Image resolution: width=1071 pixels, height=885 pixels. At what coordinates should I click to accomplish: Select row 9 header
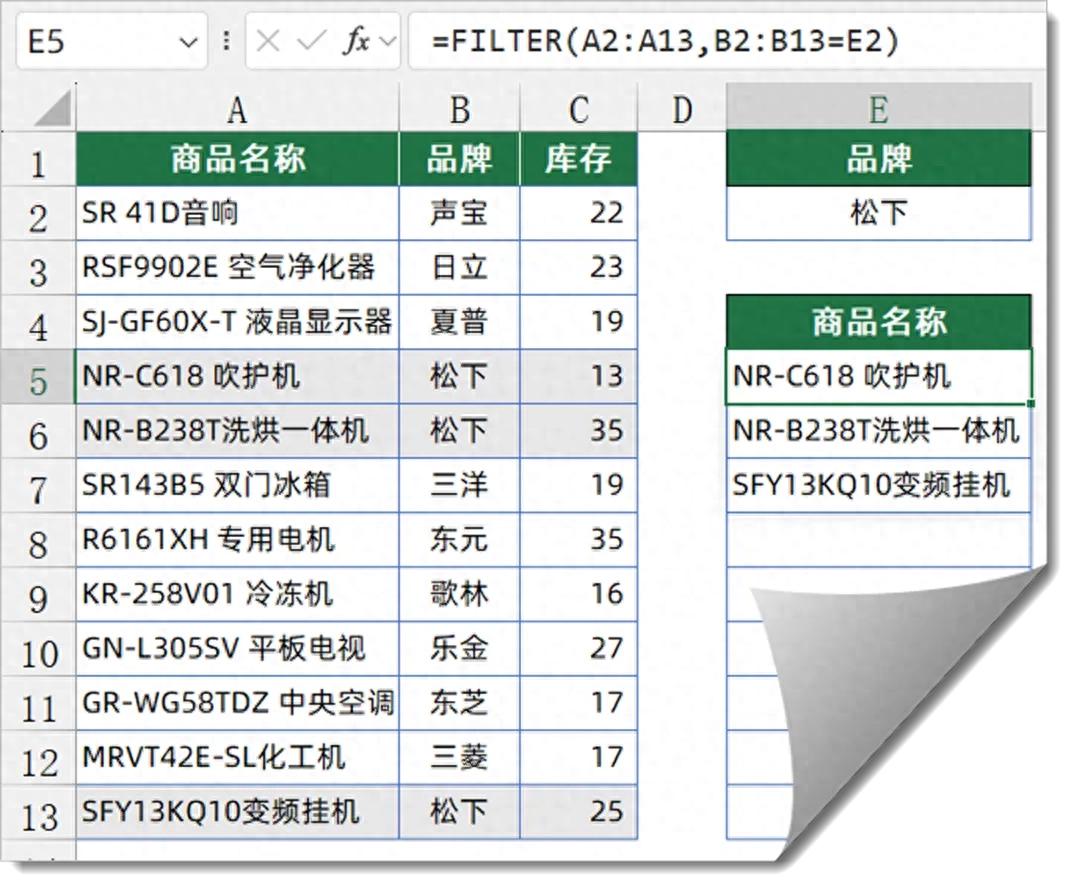[x=38, y=595]
